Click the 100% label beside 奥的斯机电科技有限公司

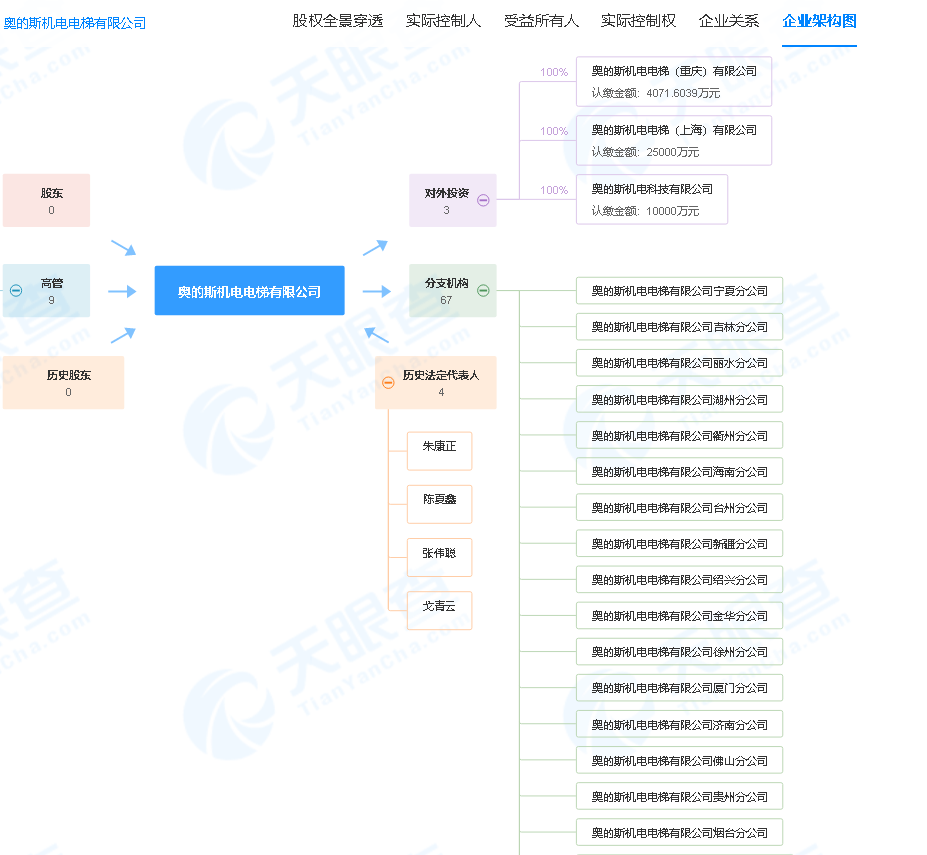554,190
